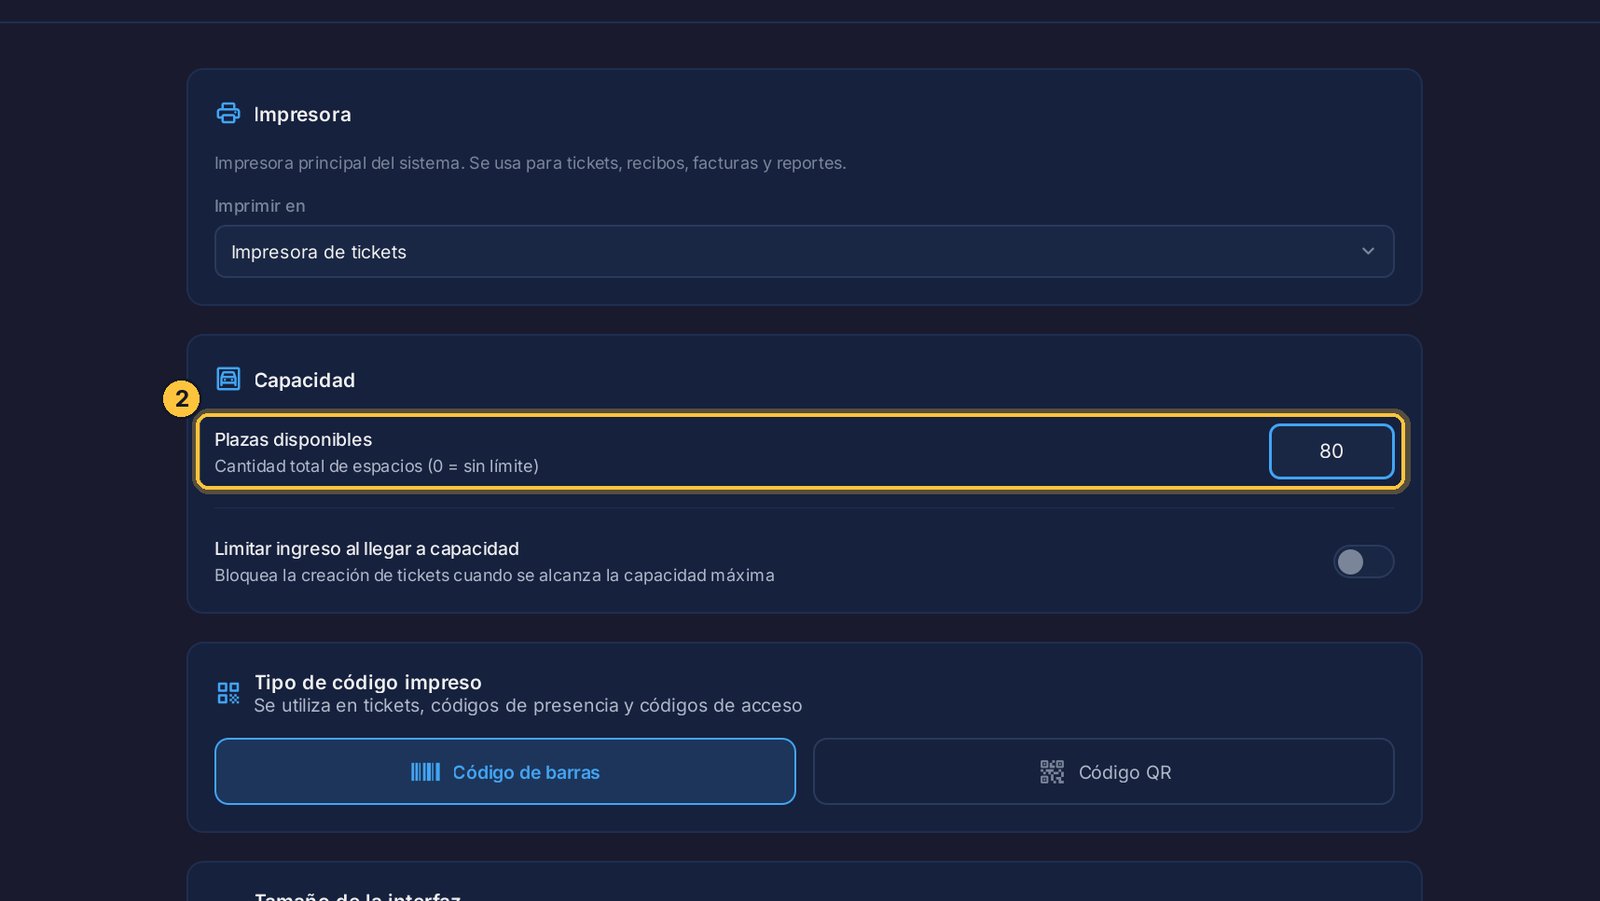Click the Plazas disponibles label
This screenshot has height=901, width=1600.
(x=293, y=439)
